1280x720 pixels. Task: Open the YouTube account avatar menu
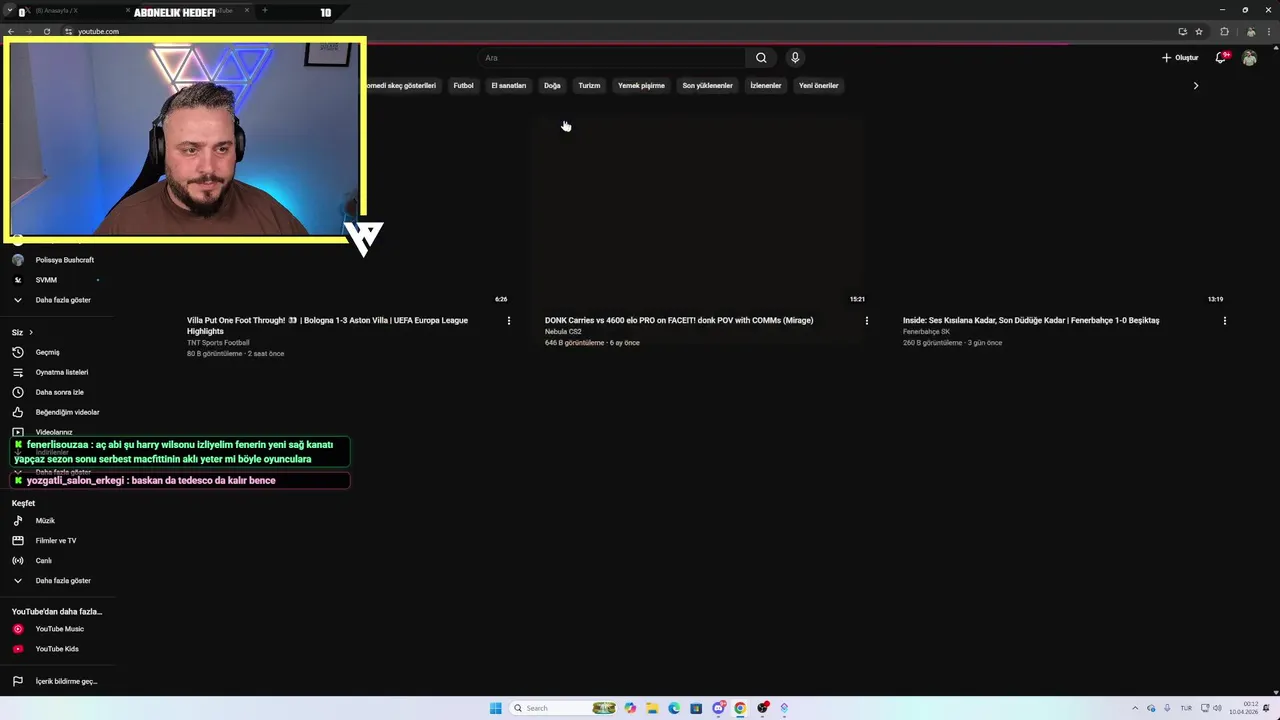click(1249, 58)
